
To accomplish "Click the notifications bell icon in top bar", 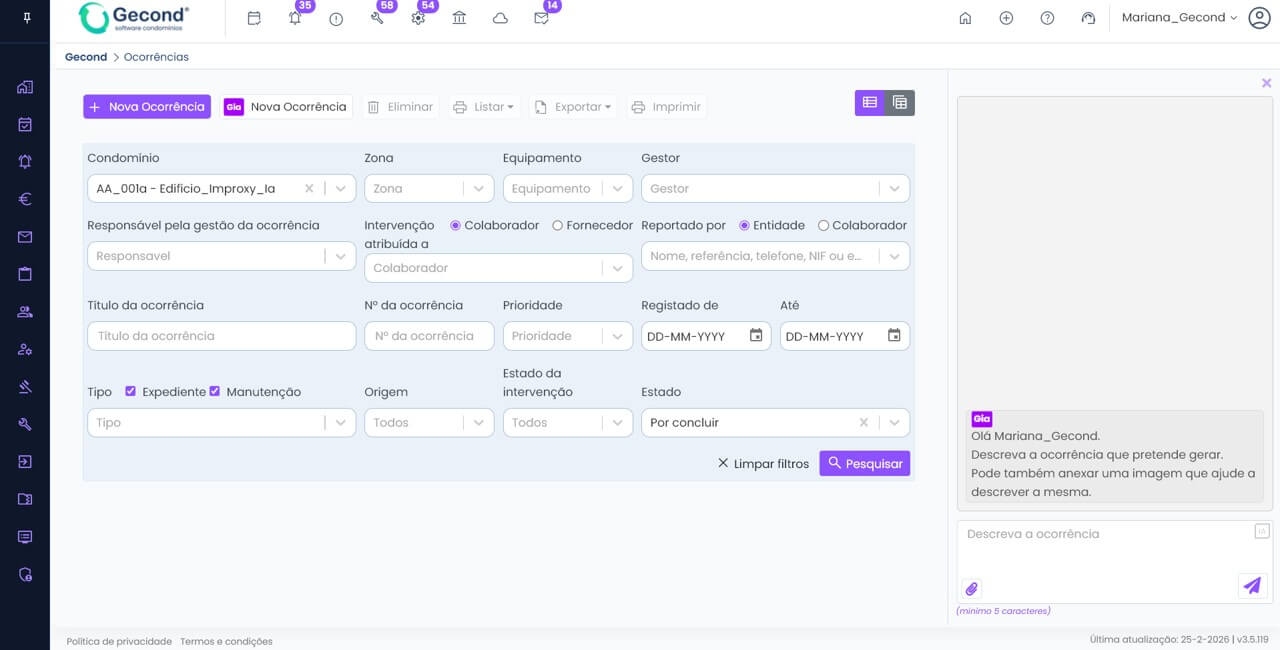I will [295, 18].
